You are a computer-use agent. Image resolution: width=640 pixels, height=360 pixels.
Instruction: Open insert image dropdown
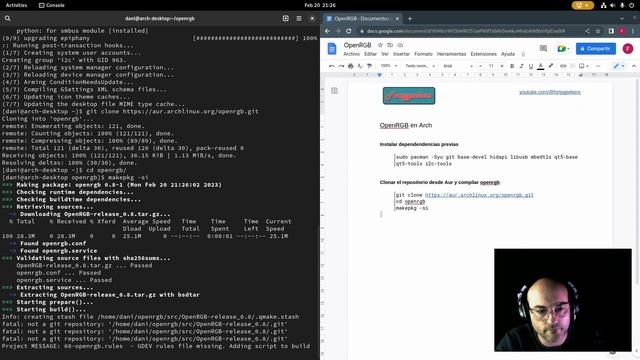click(x=583, y=66)
